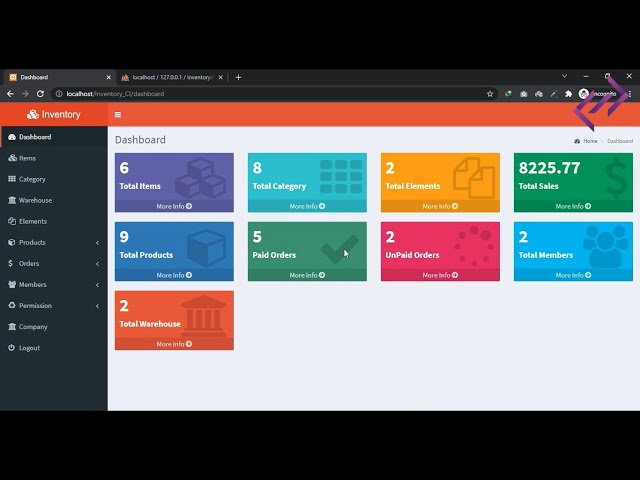This screenshot has height=480, width=640.
Task: Click the address bar URL field
Action: coord(273,94)
